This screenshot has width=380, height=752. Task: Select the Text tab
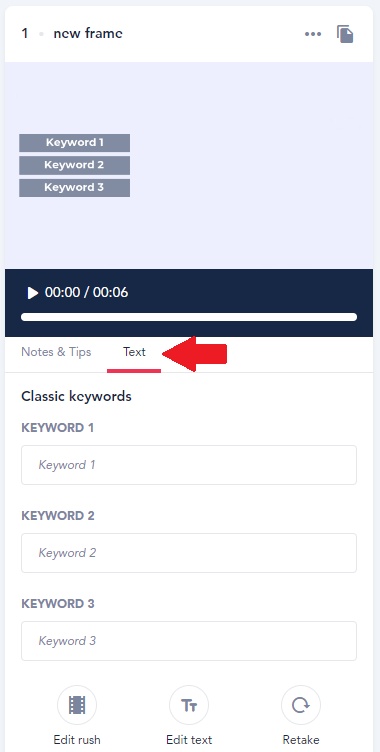coord(134,352)
